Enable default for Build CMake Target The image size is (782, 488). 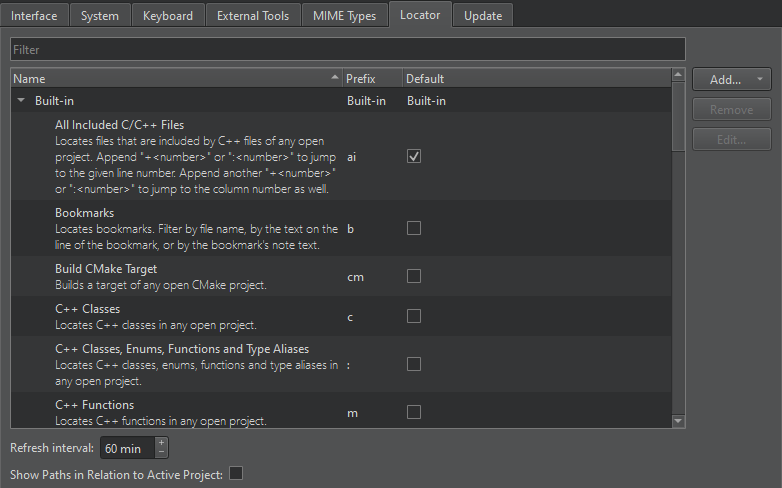pos(414,276)
